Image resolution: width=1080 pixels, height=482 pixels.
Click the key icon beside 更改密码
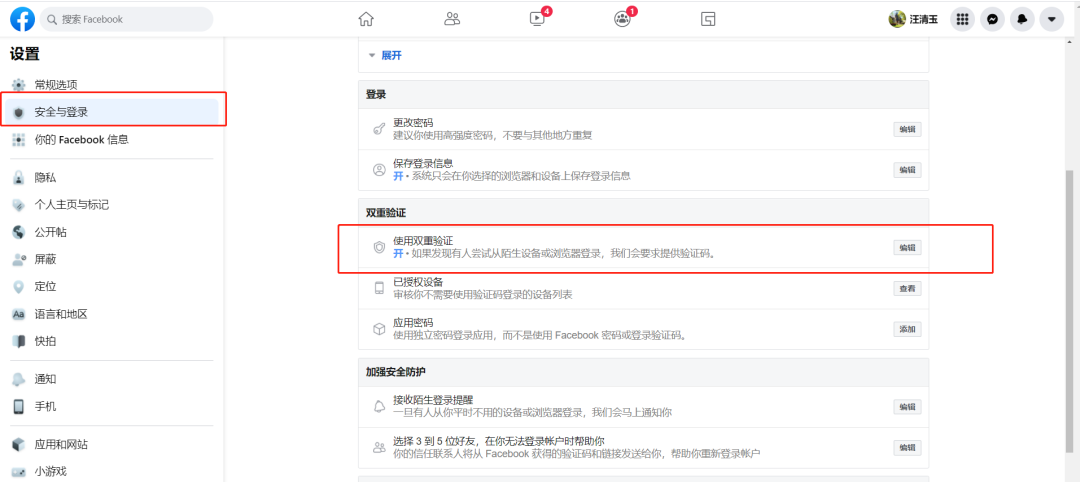[x=378, y=129]
